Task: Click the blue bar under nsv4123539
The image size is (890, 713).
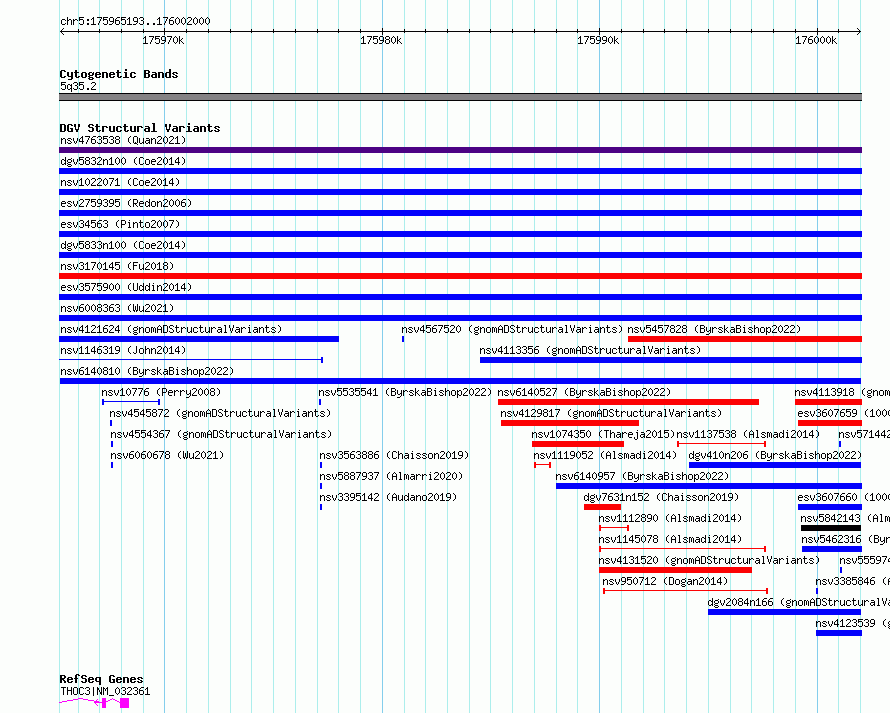Action: pos(839,633)
